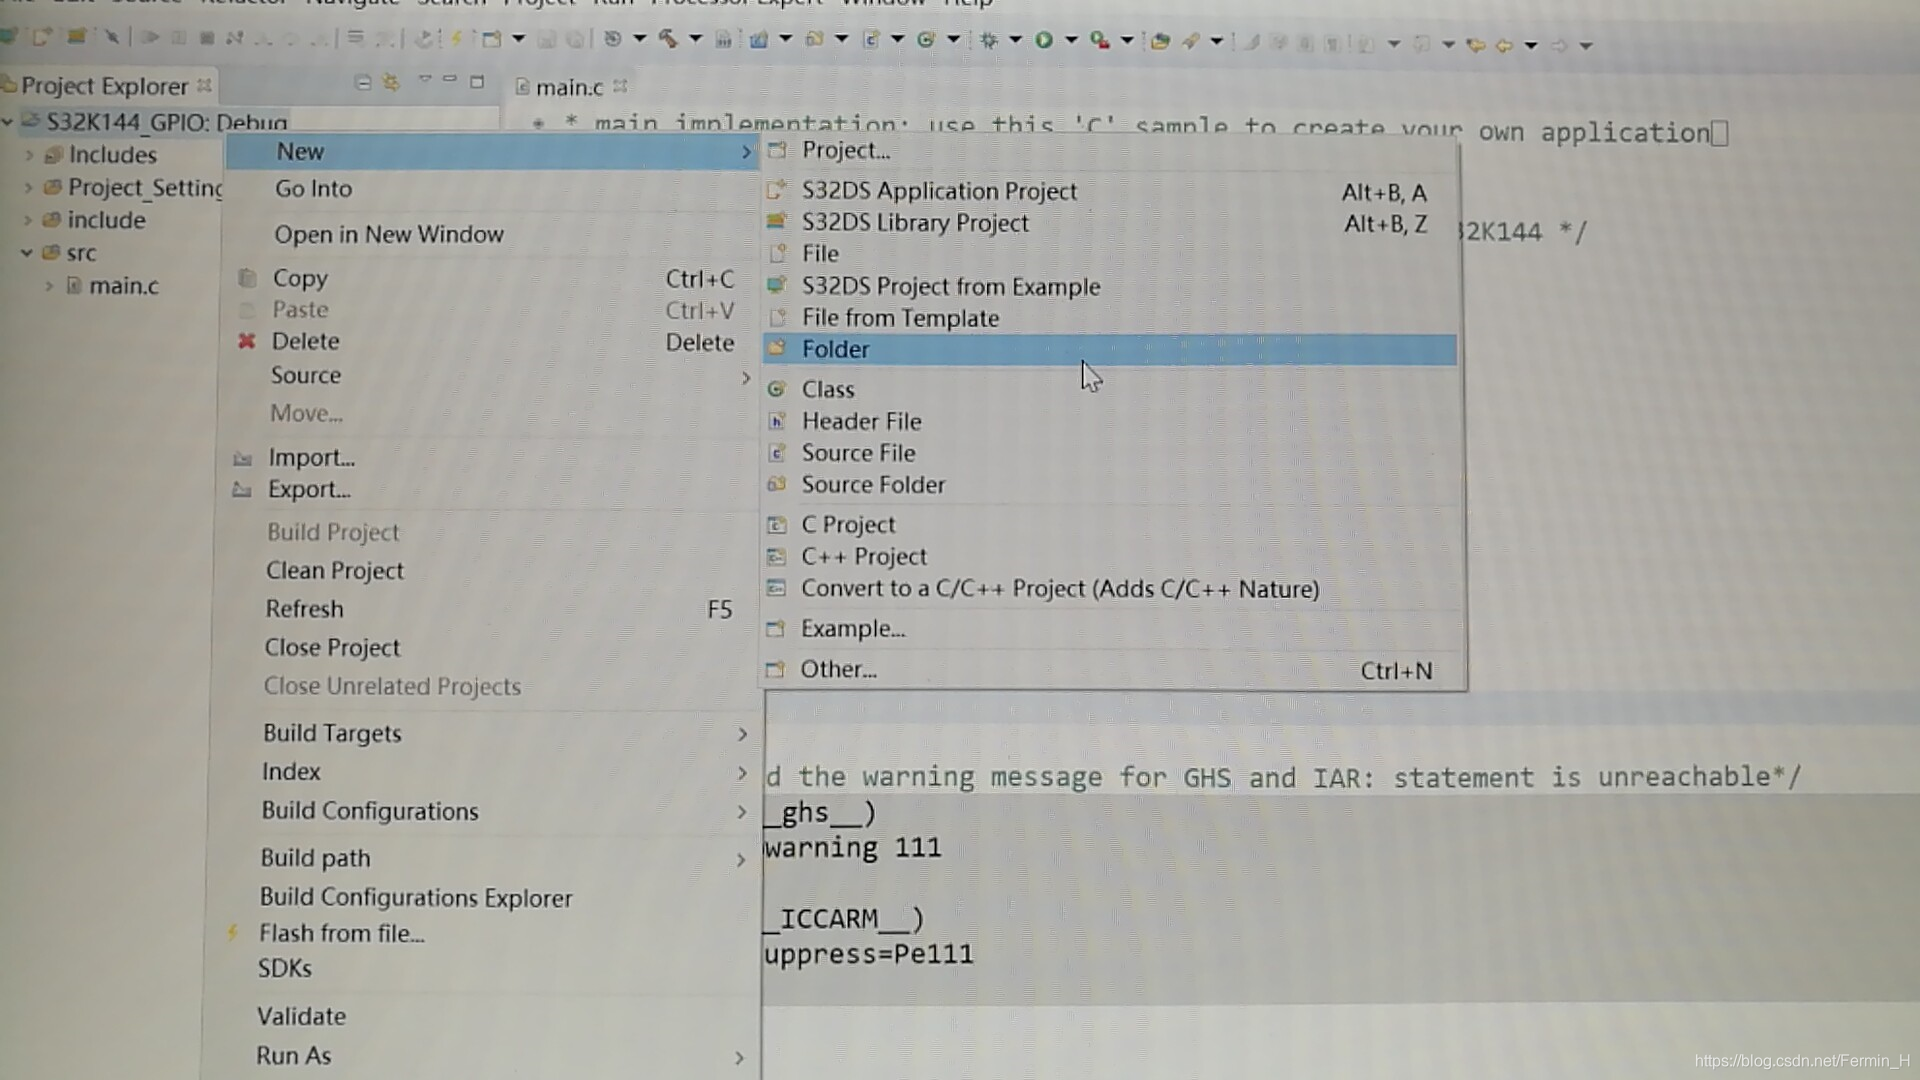Collapse the src folder node
1920x1080 pixels.
27,252
